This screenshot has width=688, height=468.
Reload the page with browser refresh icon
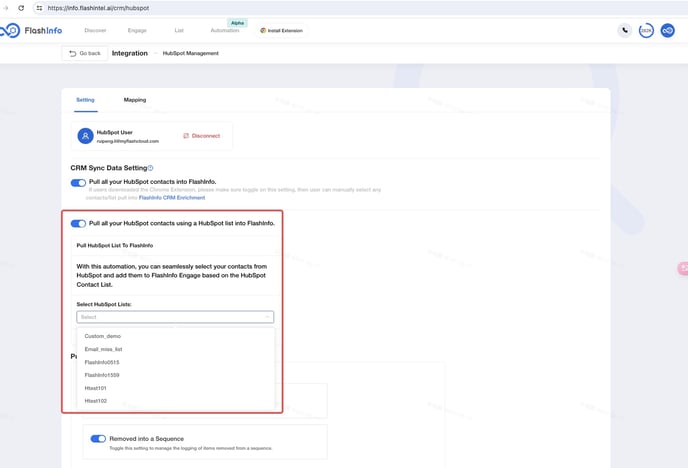[x=21, y=8]
